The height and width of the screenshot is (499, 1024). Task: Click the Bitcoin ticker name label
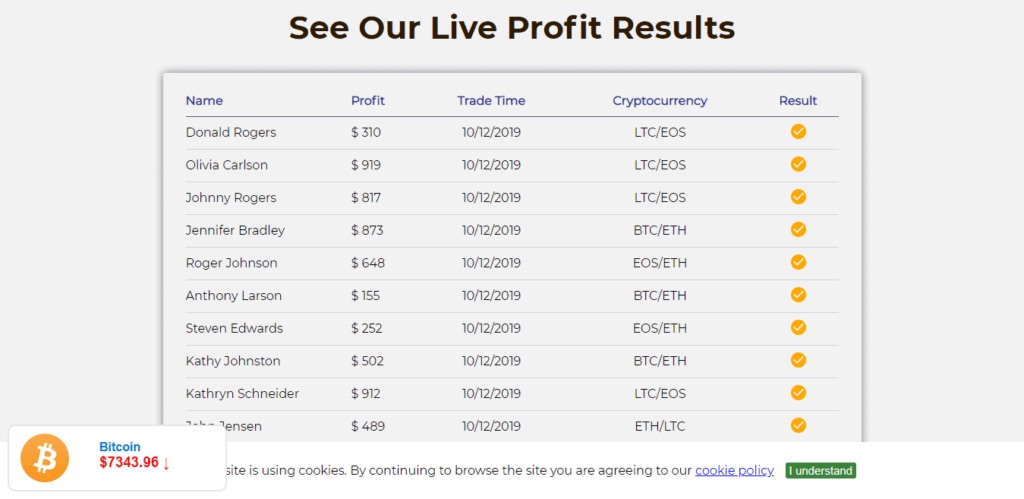click(x=120, y=447)
